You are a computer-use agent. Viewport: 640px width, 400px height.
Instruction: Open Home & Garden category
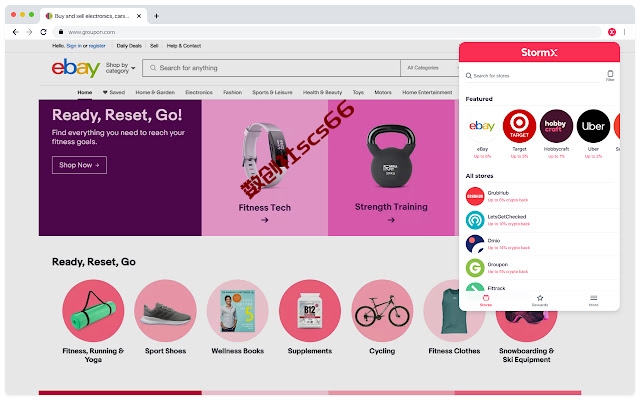coord(155,92)
